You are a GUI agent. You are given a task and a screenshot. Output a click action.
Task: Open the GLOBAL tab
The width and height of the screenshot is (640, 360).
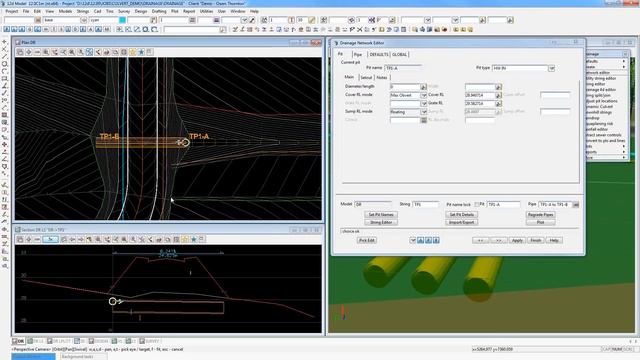pyautogui.click(x=399, y=54)
